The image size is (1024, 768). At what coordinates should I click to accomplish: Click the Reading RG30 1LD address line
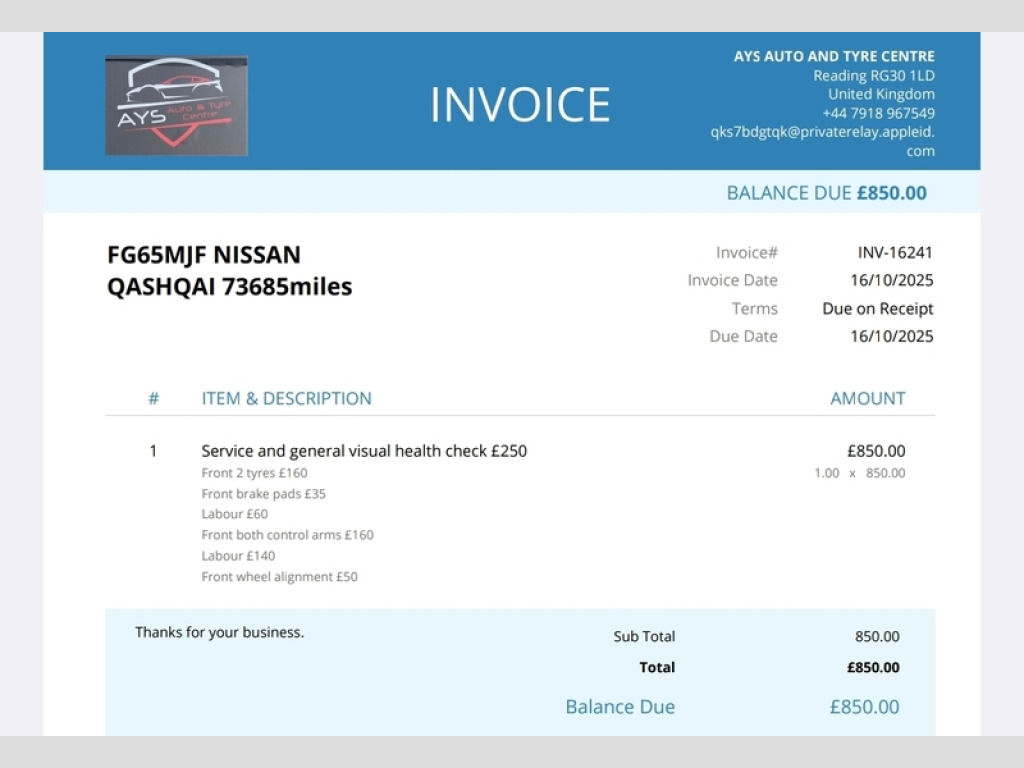click(x=873, y=75)
